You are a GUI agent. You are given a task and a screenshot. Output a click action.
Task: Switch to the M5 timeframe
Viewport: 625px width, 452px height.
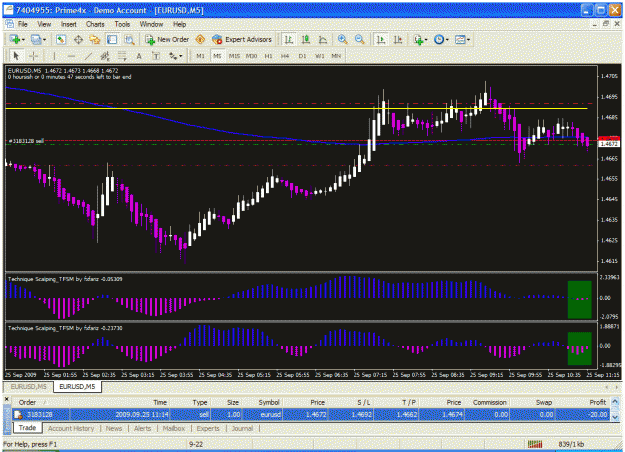click(x=217, y=56)
